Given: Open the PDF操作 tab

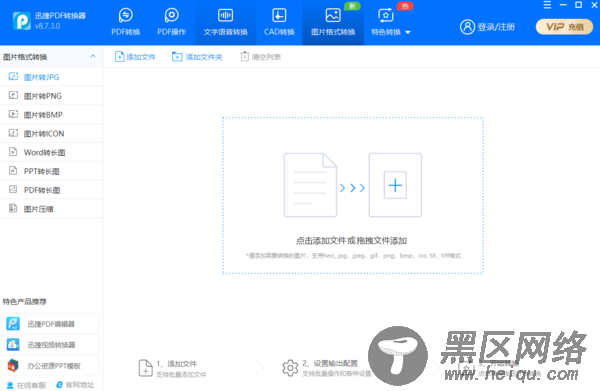Looking at the screenshot, I should coord(171,22).
